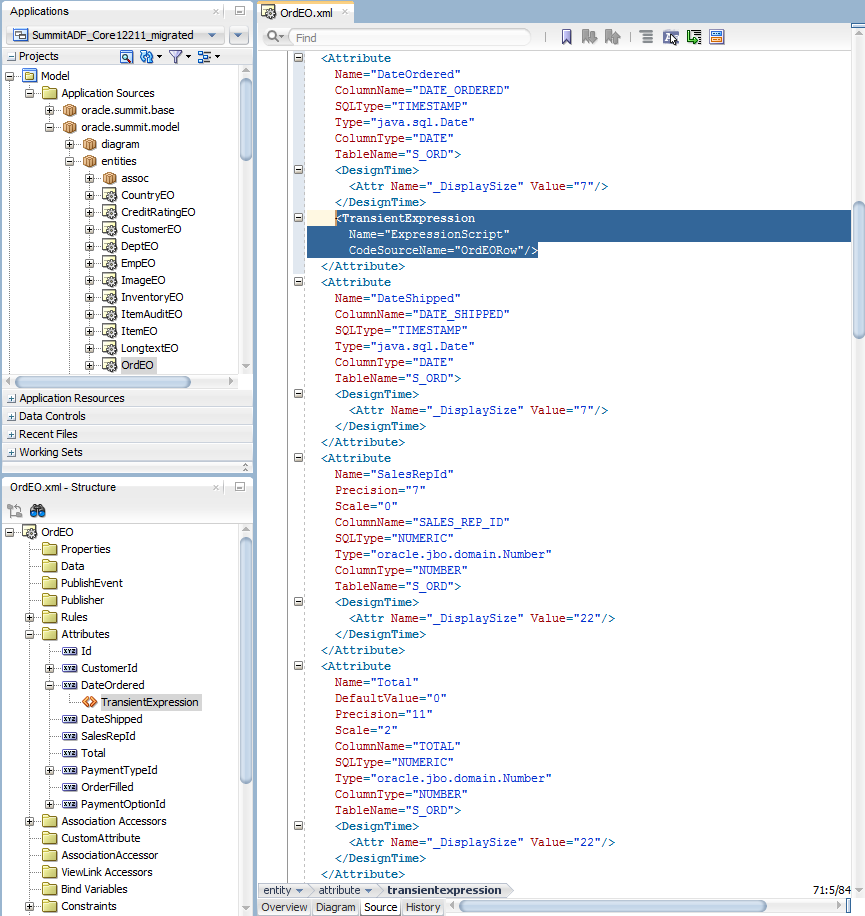Select InventoryEO in the entities list
This screenshot has height=916, width=865.
click(x=152, y=297)
